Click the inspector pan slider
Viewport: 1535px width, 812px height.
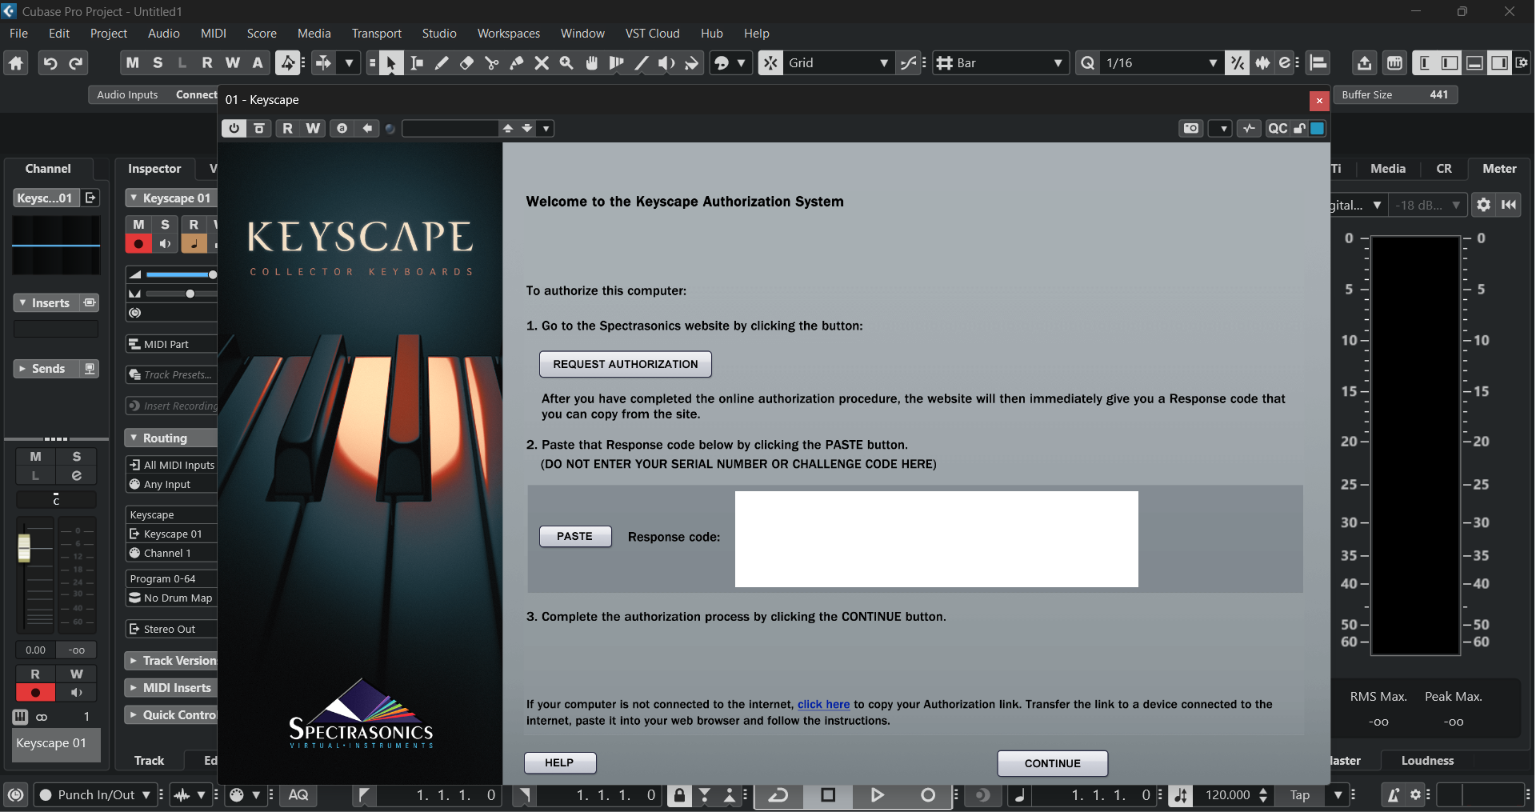coord(180,294)
